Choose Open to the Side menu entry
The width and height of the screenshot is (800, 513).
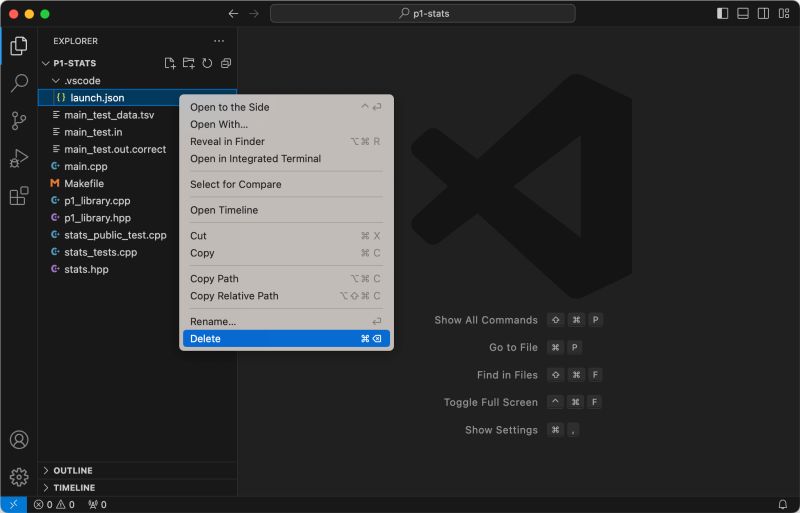pos(286,107)
